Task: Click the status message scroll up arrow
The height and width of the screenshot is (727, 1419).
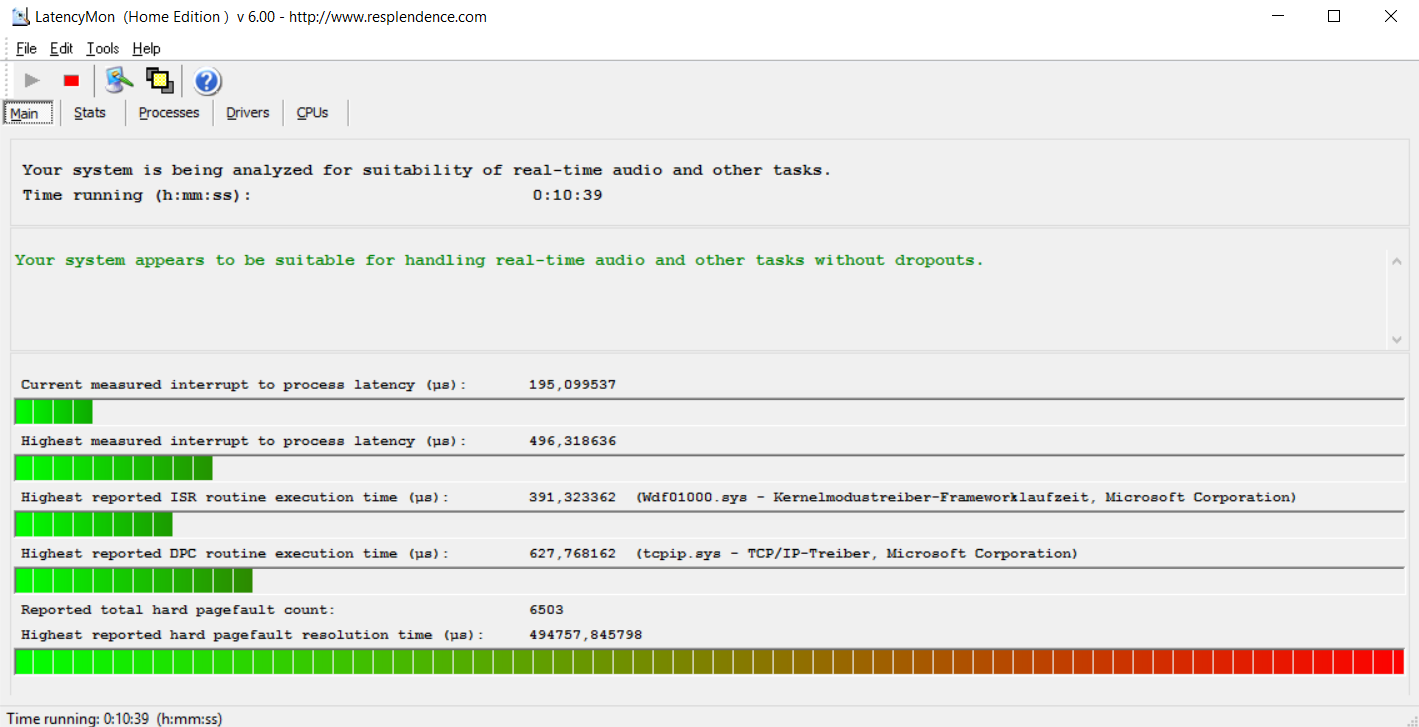Action: [x=1397, y=261]
